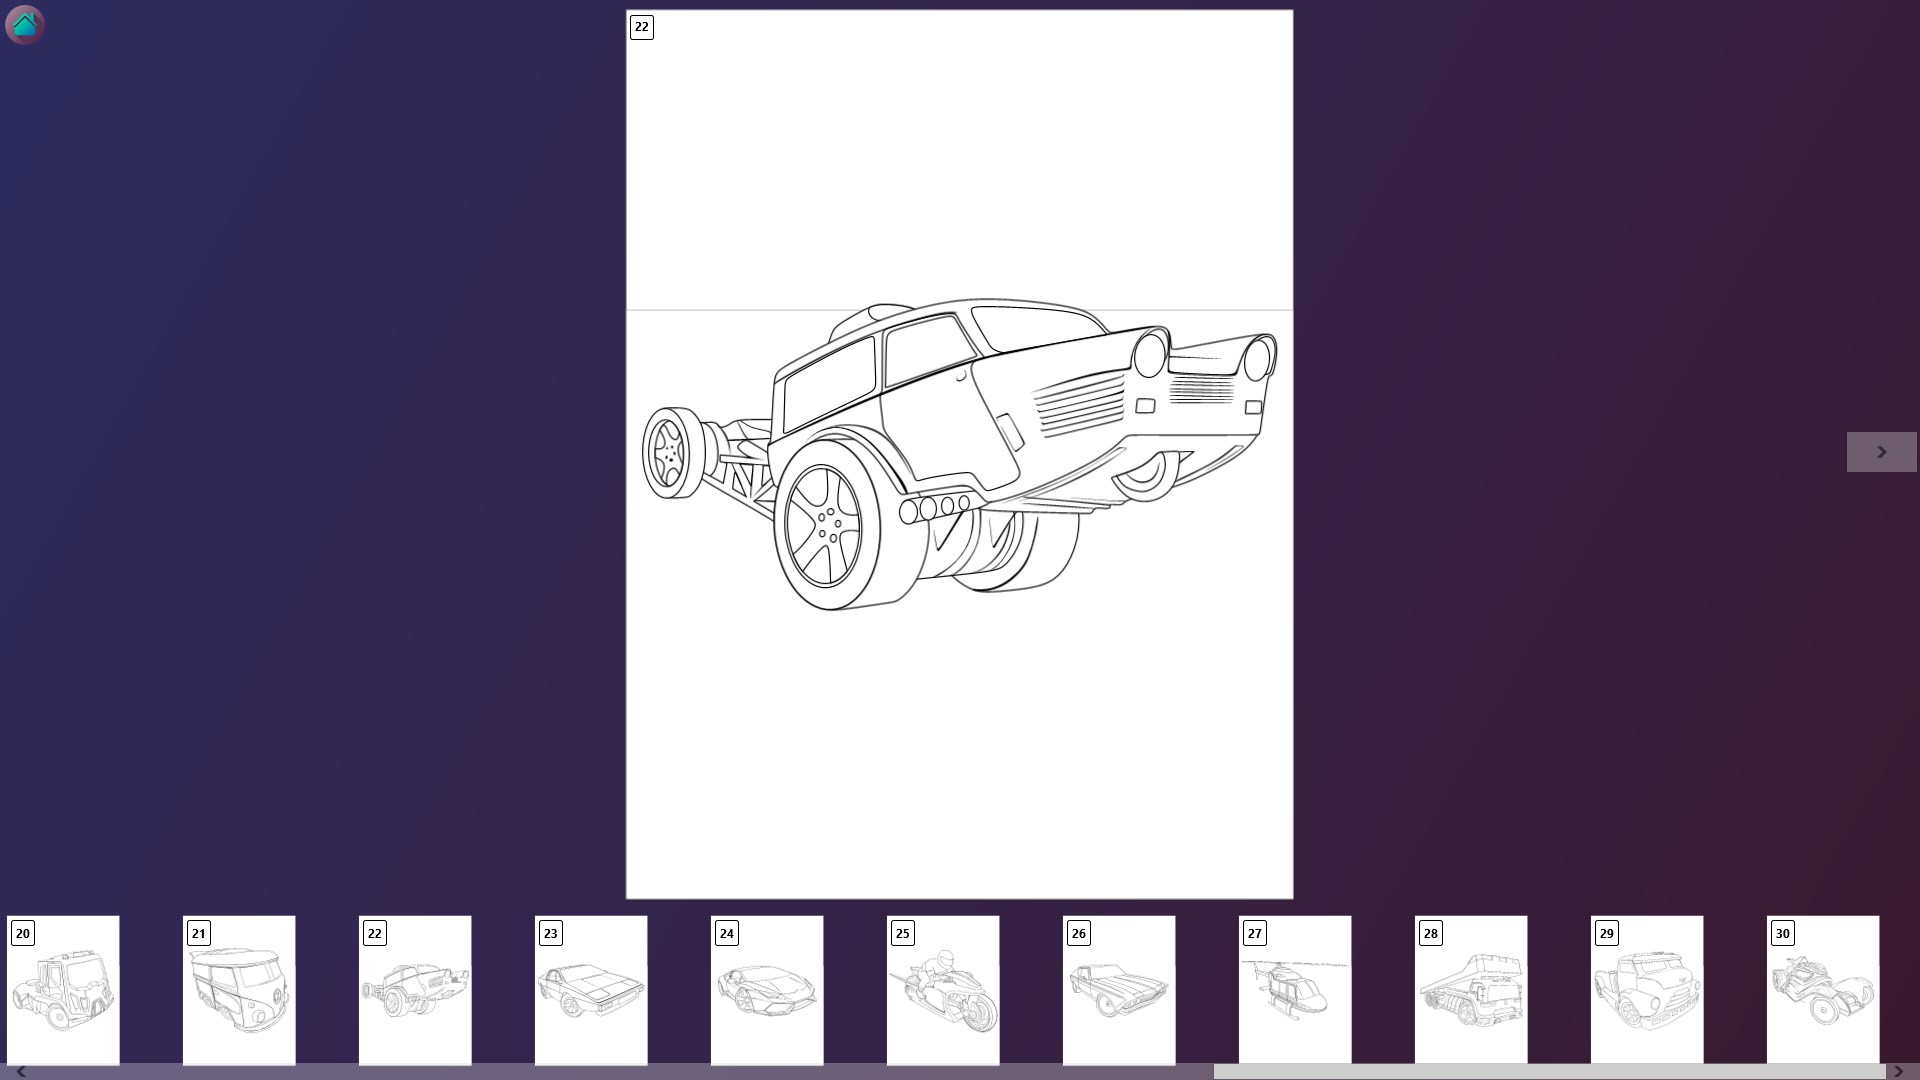Go to next coloring page arrow
This screenshot has height=1080, width=1920.
(1881, 452)
